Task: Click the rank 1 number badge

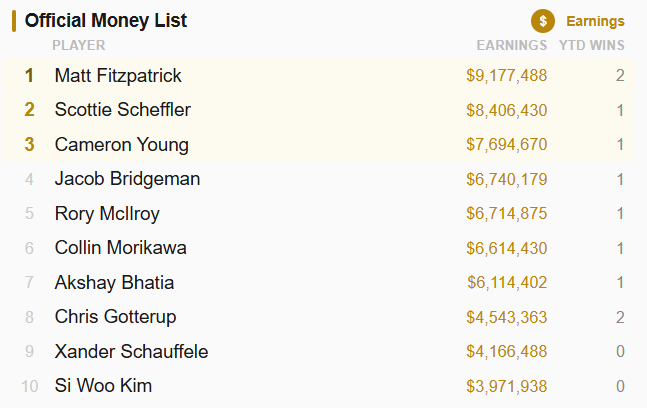Action: [x=29, y=75]
